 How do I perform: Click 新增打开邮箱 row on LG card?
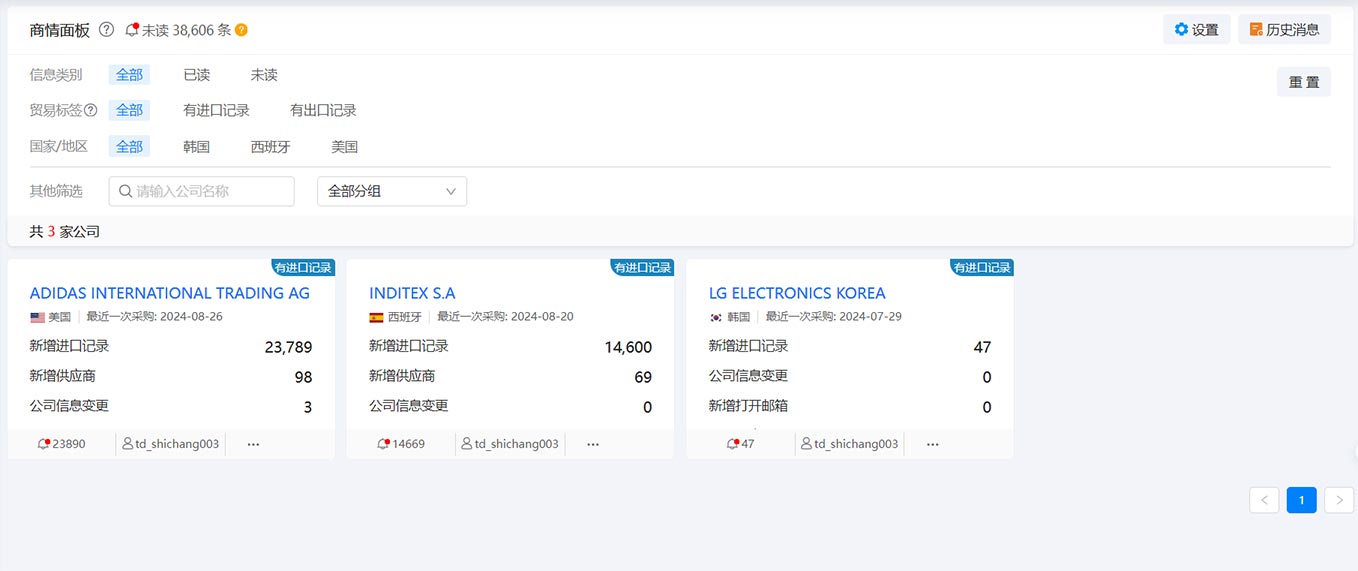[x=850, y=406]
